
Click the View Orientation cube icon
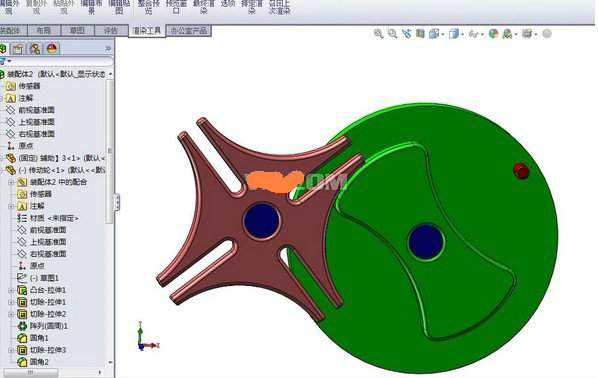[x=434, y=34]
